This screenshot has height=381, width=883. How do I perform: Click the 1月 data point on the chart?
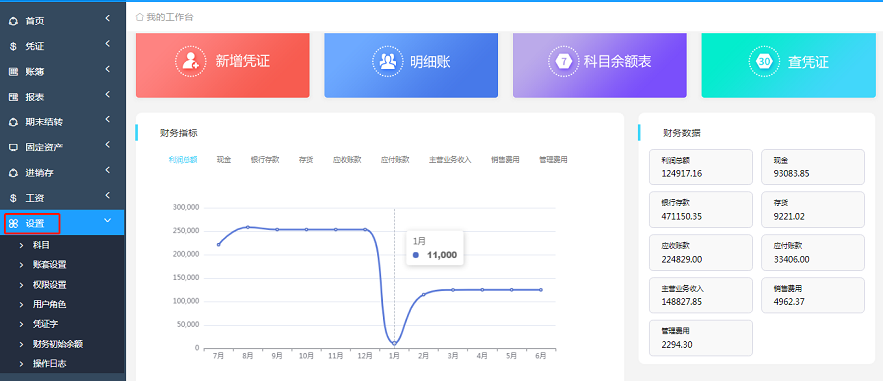394,343
